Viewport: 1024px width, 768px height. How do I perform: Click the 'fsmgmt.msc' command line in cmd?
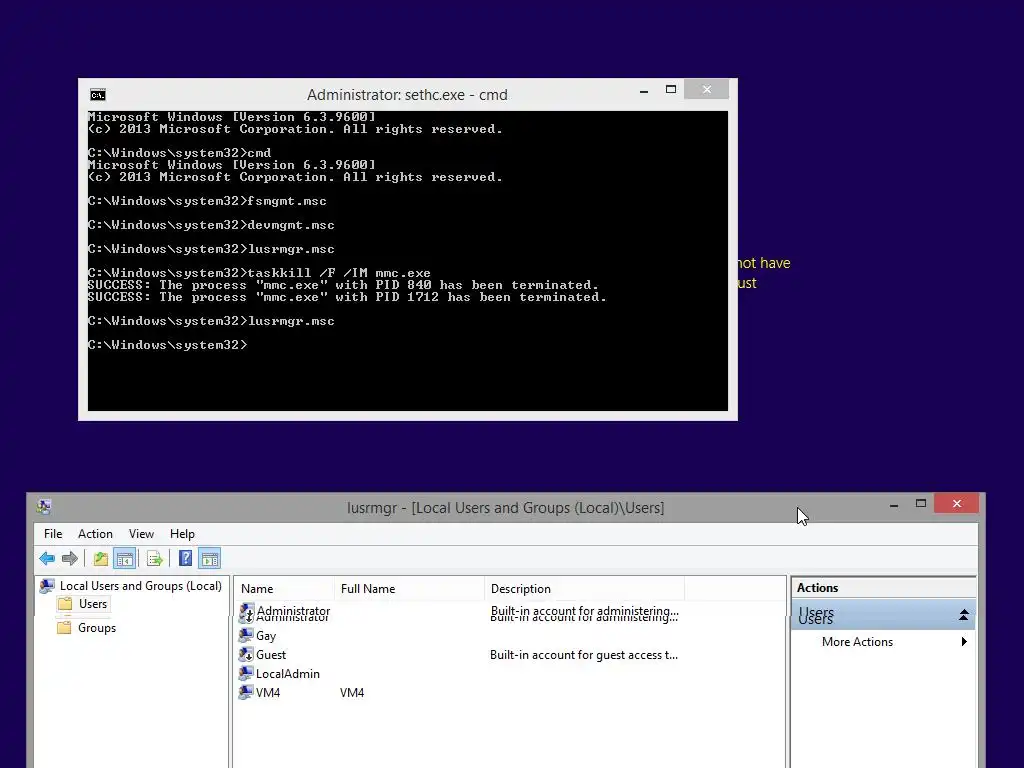coord(207,201)
